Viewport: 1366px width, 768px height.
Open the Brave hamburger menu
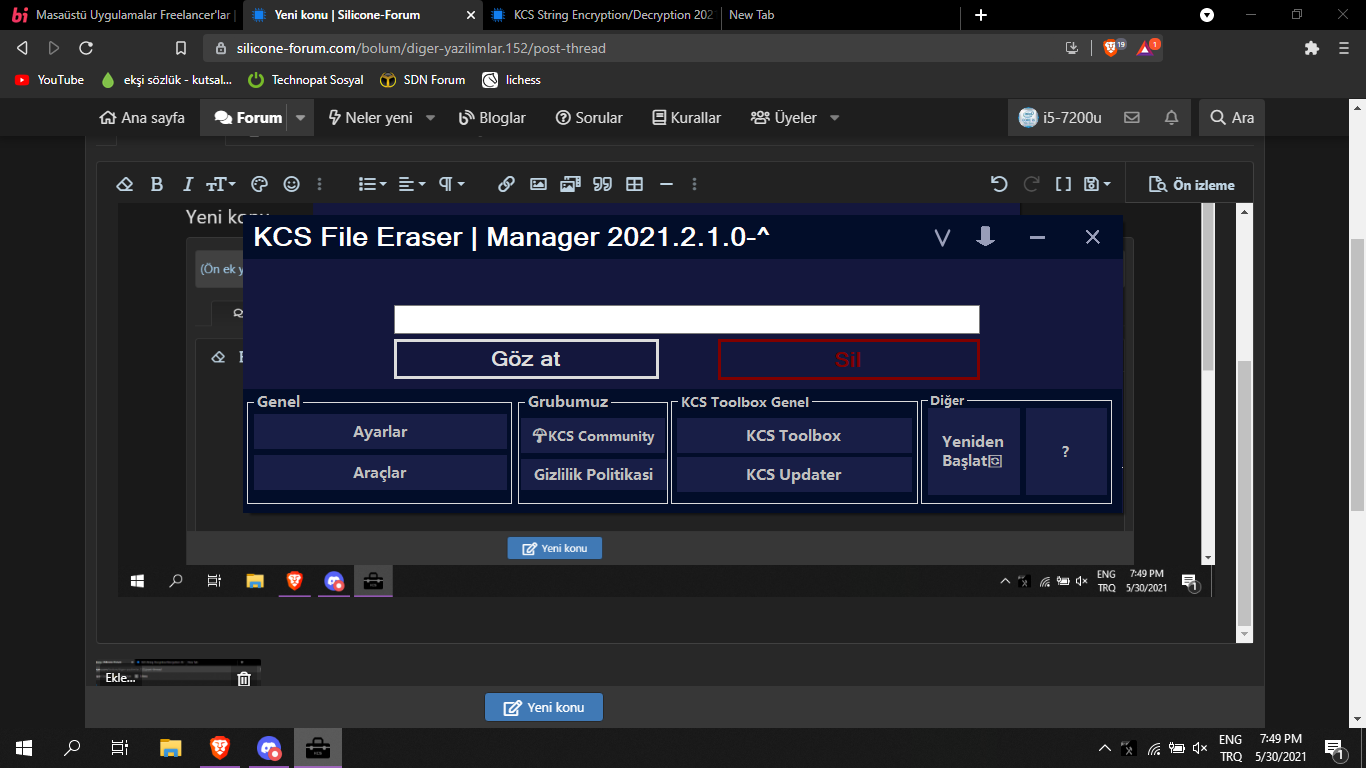pos(1344,48)
